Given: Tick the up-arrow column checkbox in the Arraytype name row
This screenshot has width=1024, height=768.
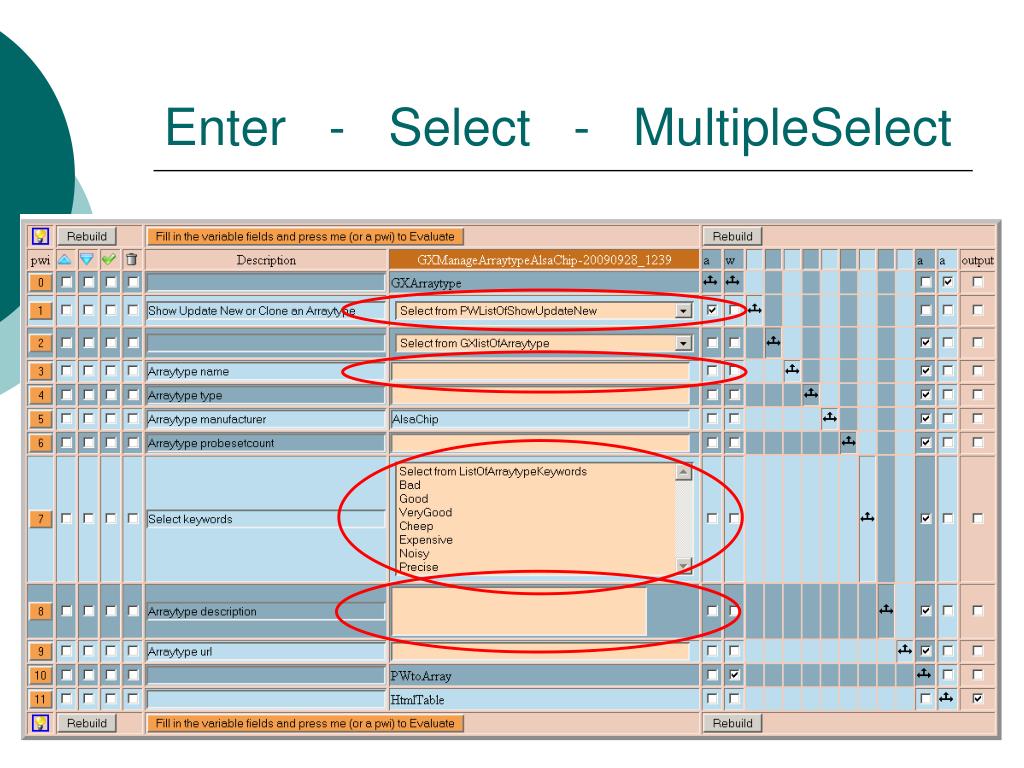Looking at the screenshot, I should pos(66,371).
